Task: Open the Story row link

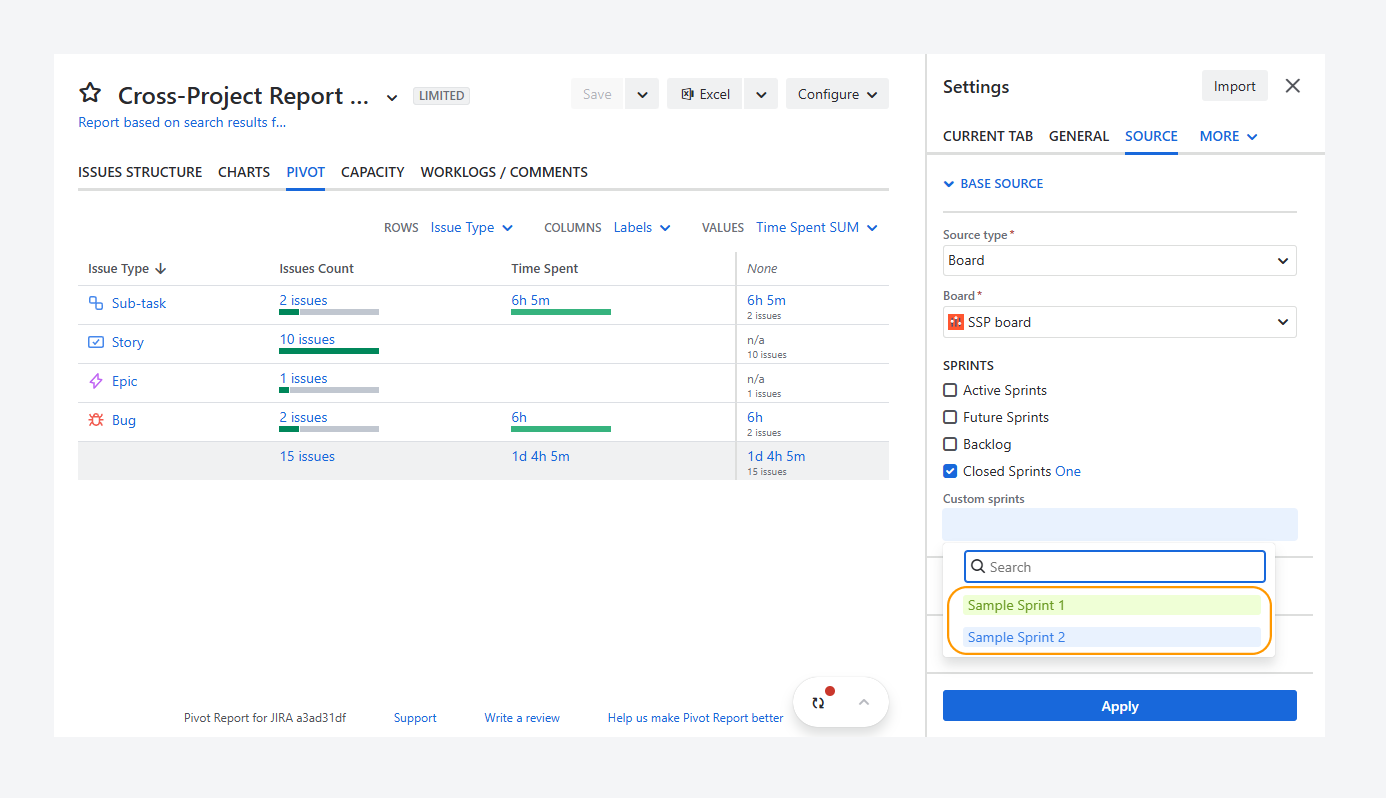Action: pyautogui.click(x=128, y=342)
